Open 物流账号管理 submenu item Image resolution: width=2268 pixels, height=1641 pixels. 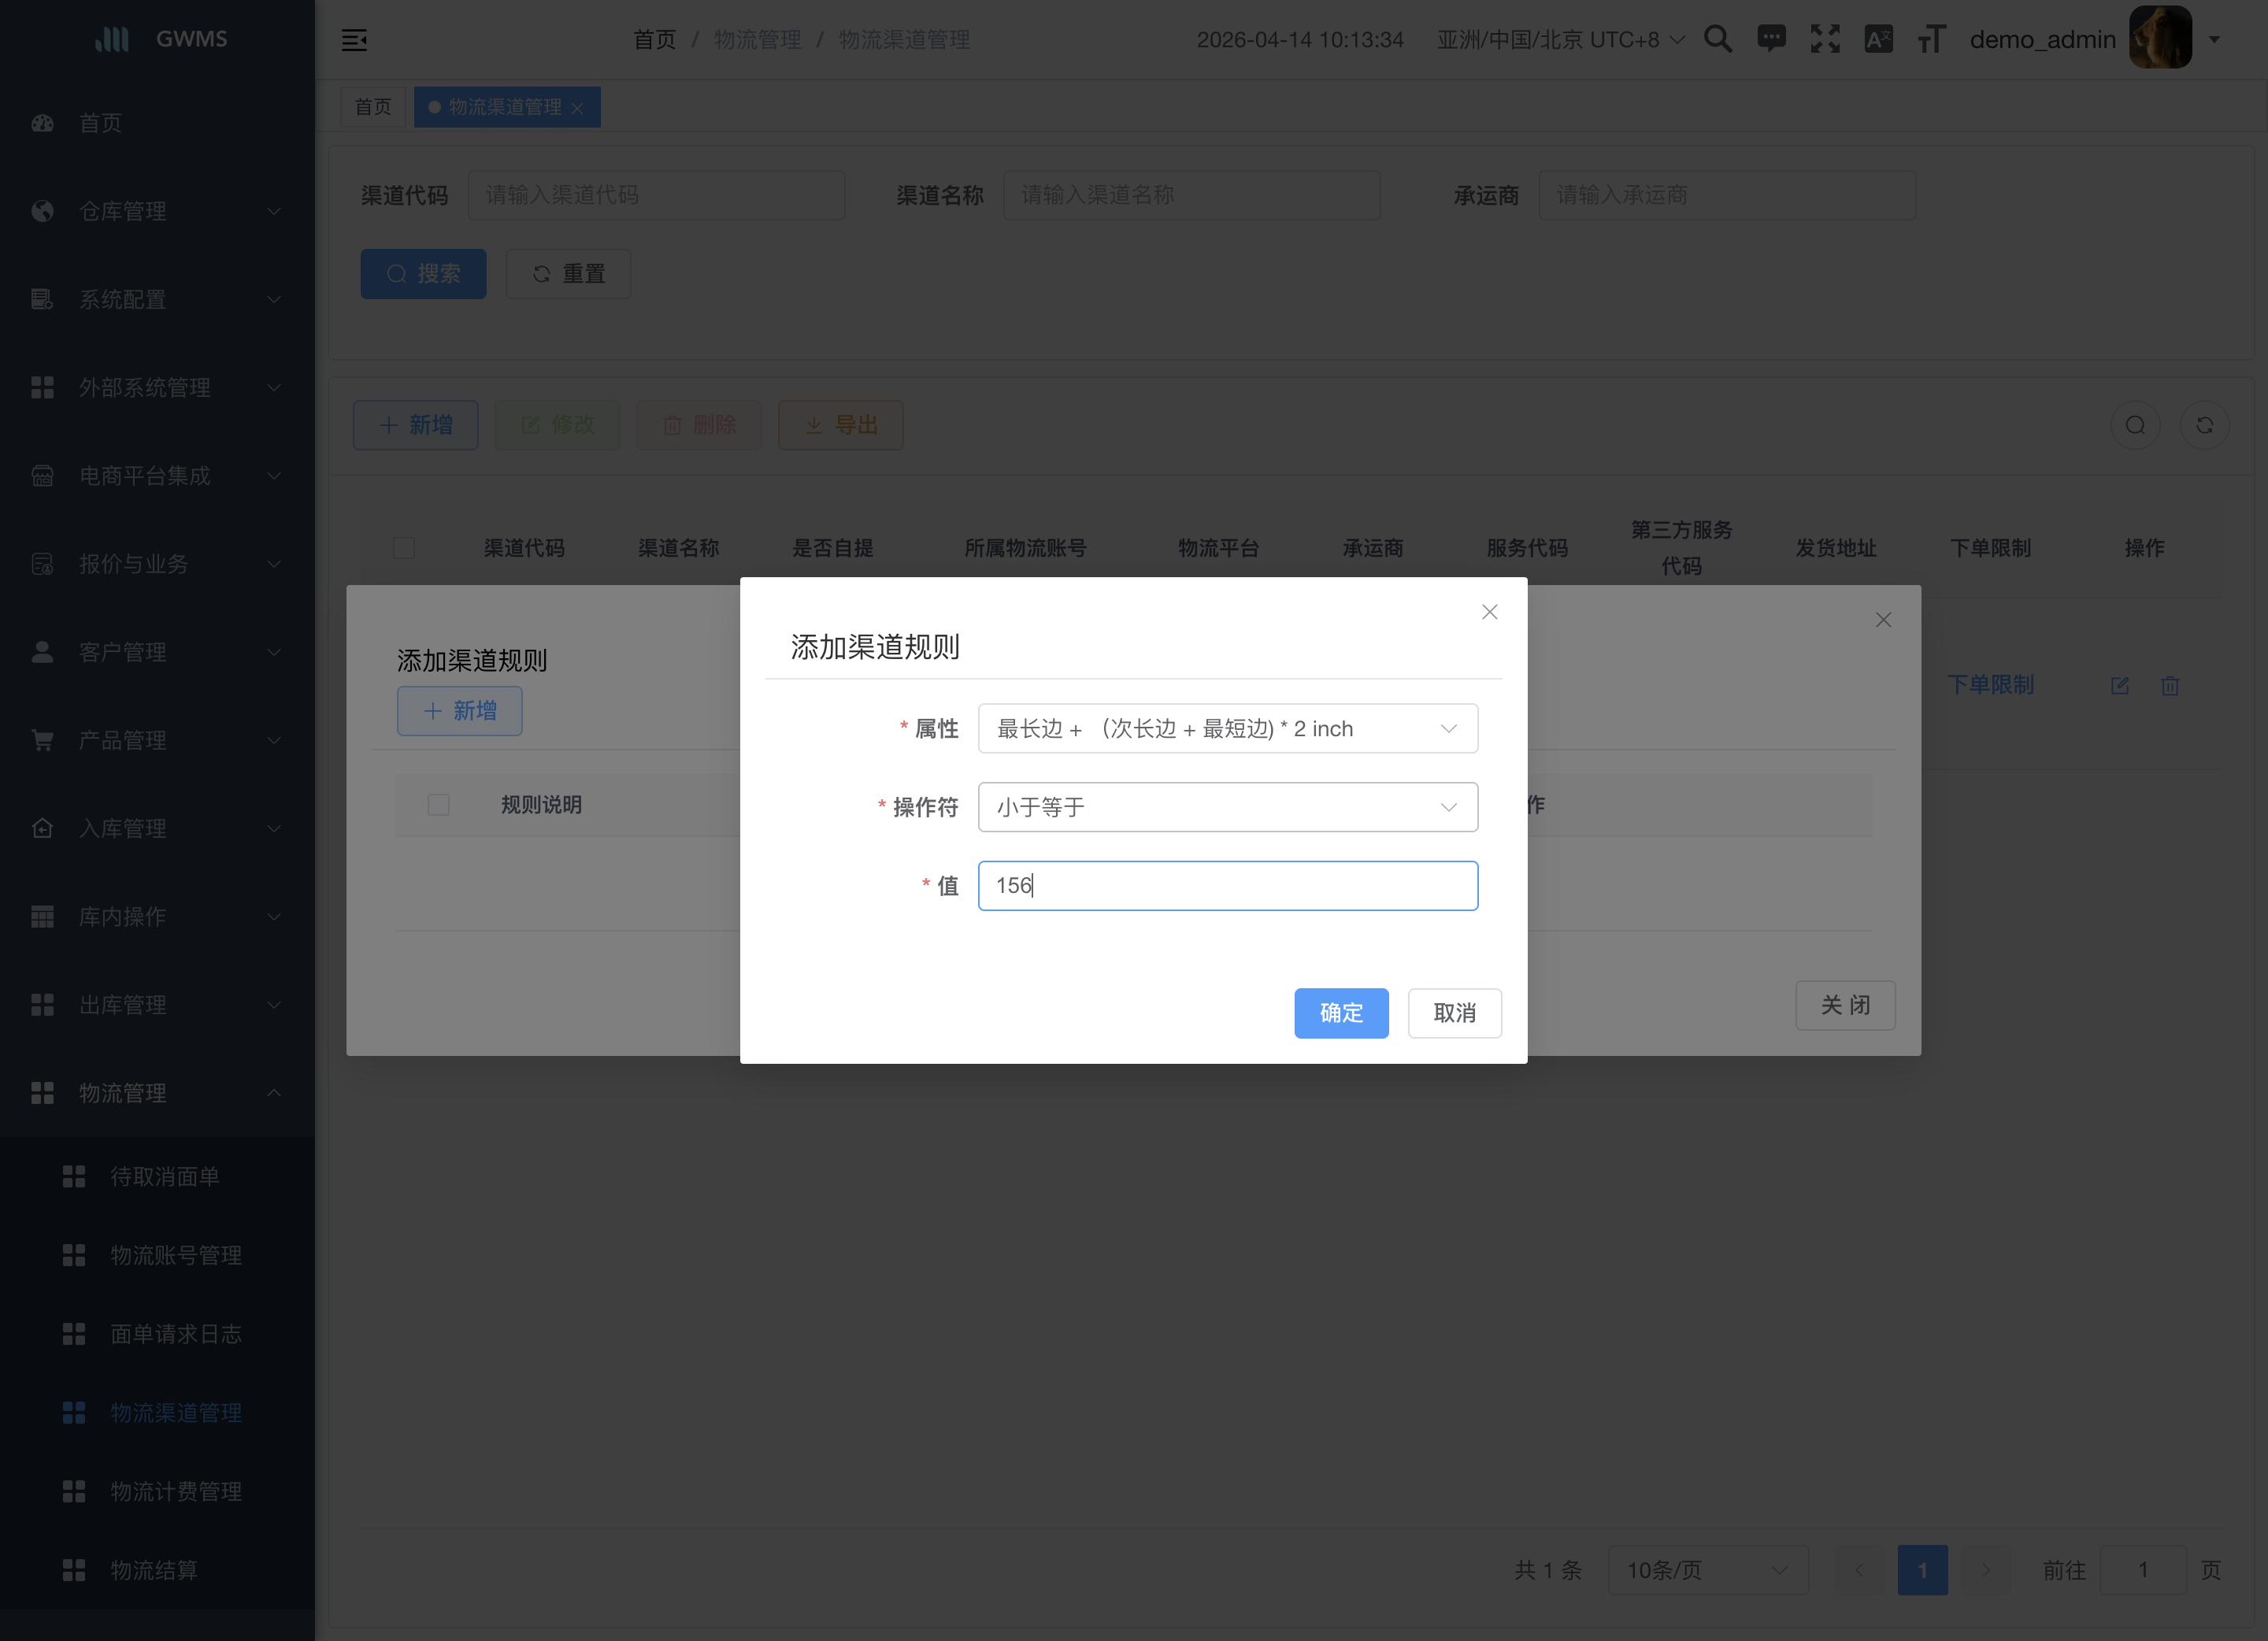pyautogui.click(x=157, y=1255)
